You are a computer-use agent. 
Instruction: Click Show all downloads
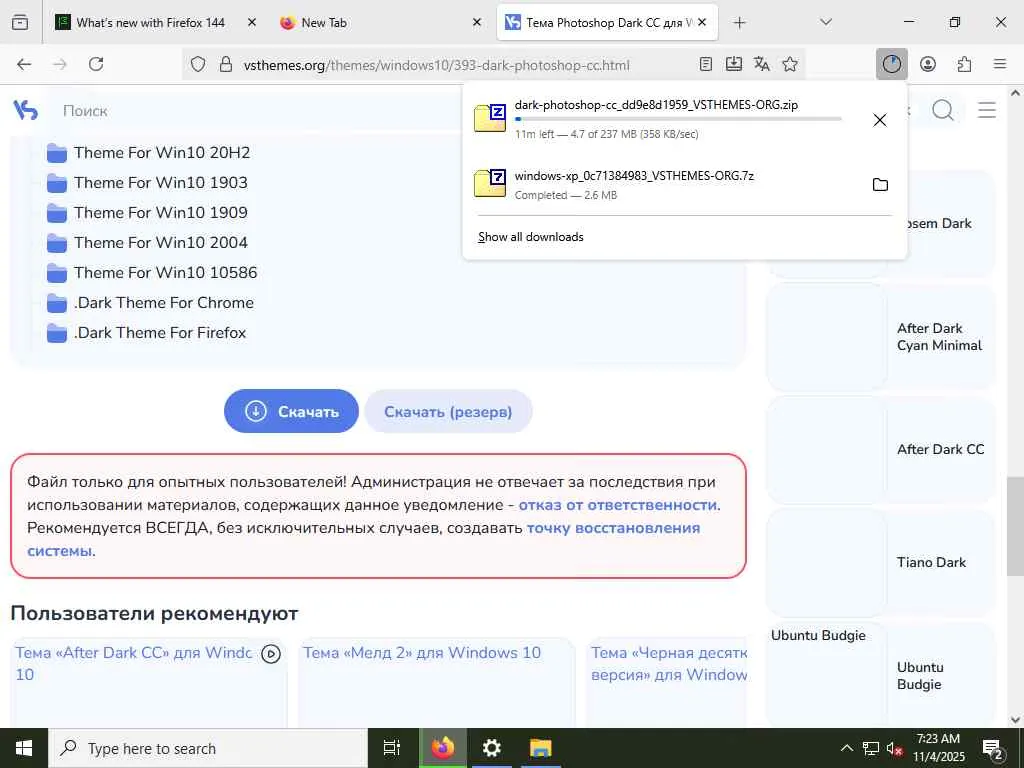530,237
